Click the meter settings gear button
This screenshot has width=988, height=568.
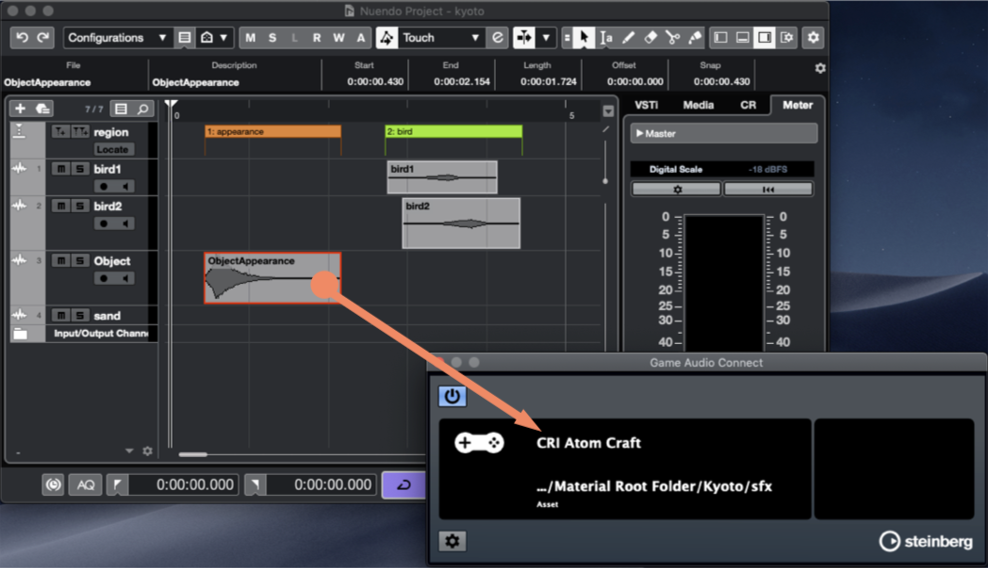(x=677, y=189)
